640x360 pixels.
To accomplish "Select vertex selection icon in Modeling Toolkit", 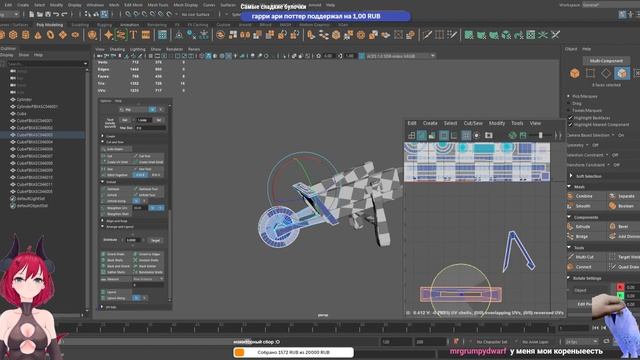I will pyautogui.click(x=590, y=73).
